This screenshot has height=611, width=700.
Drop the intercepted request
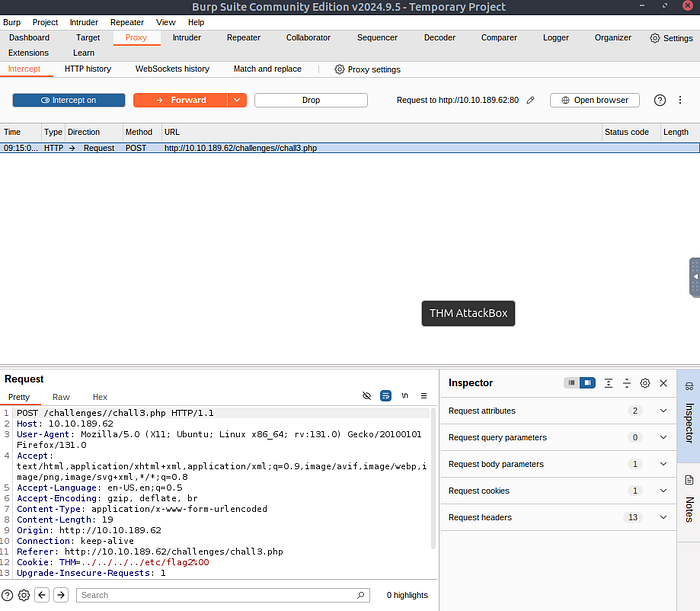click(311, 100)
